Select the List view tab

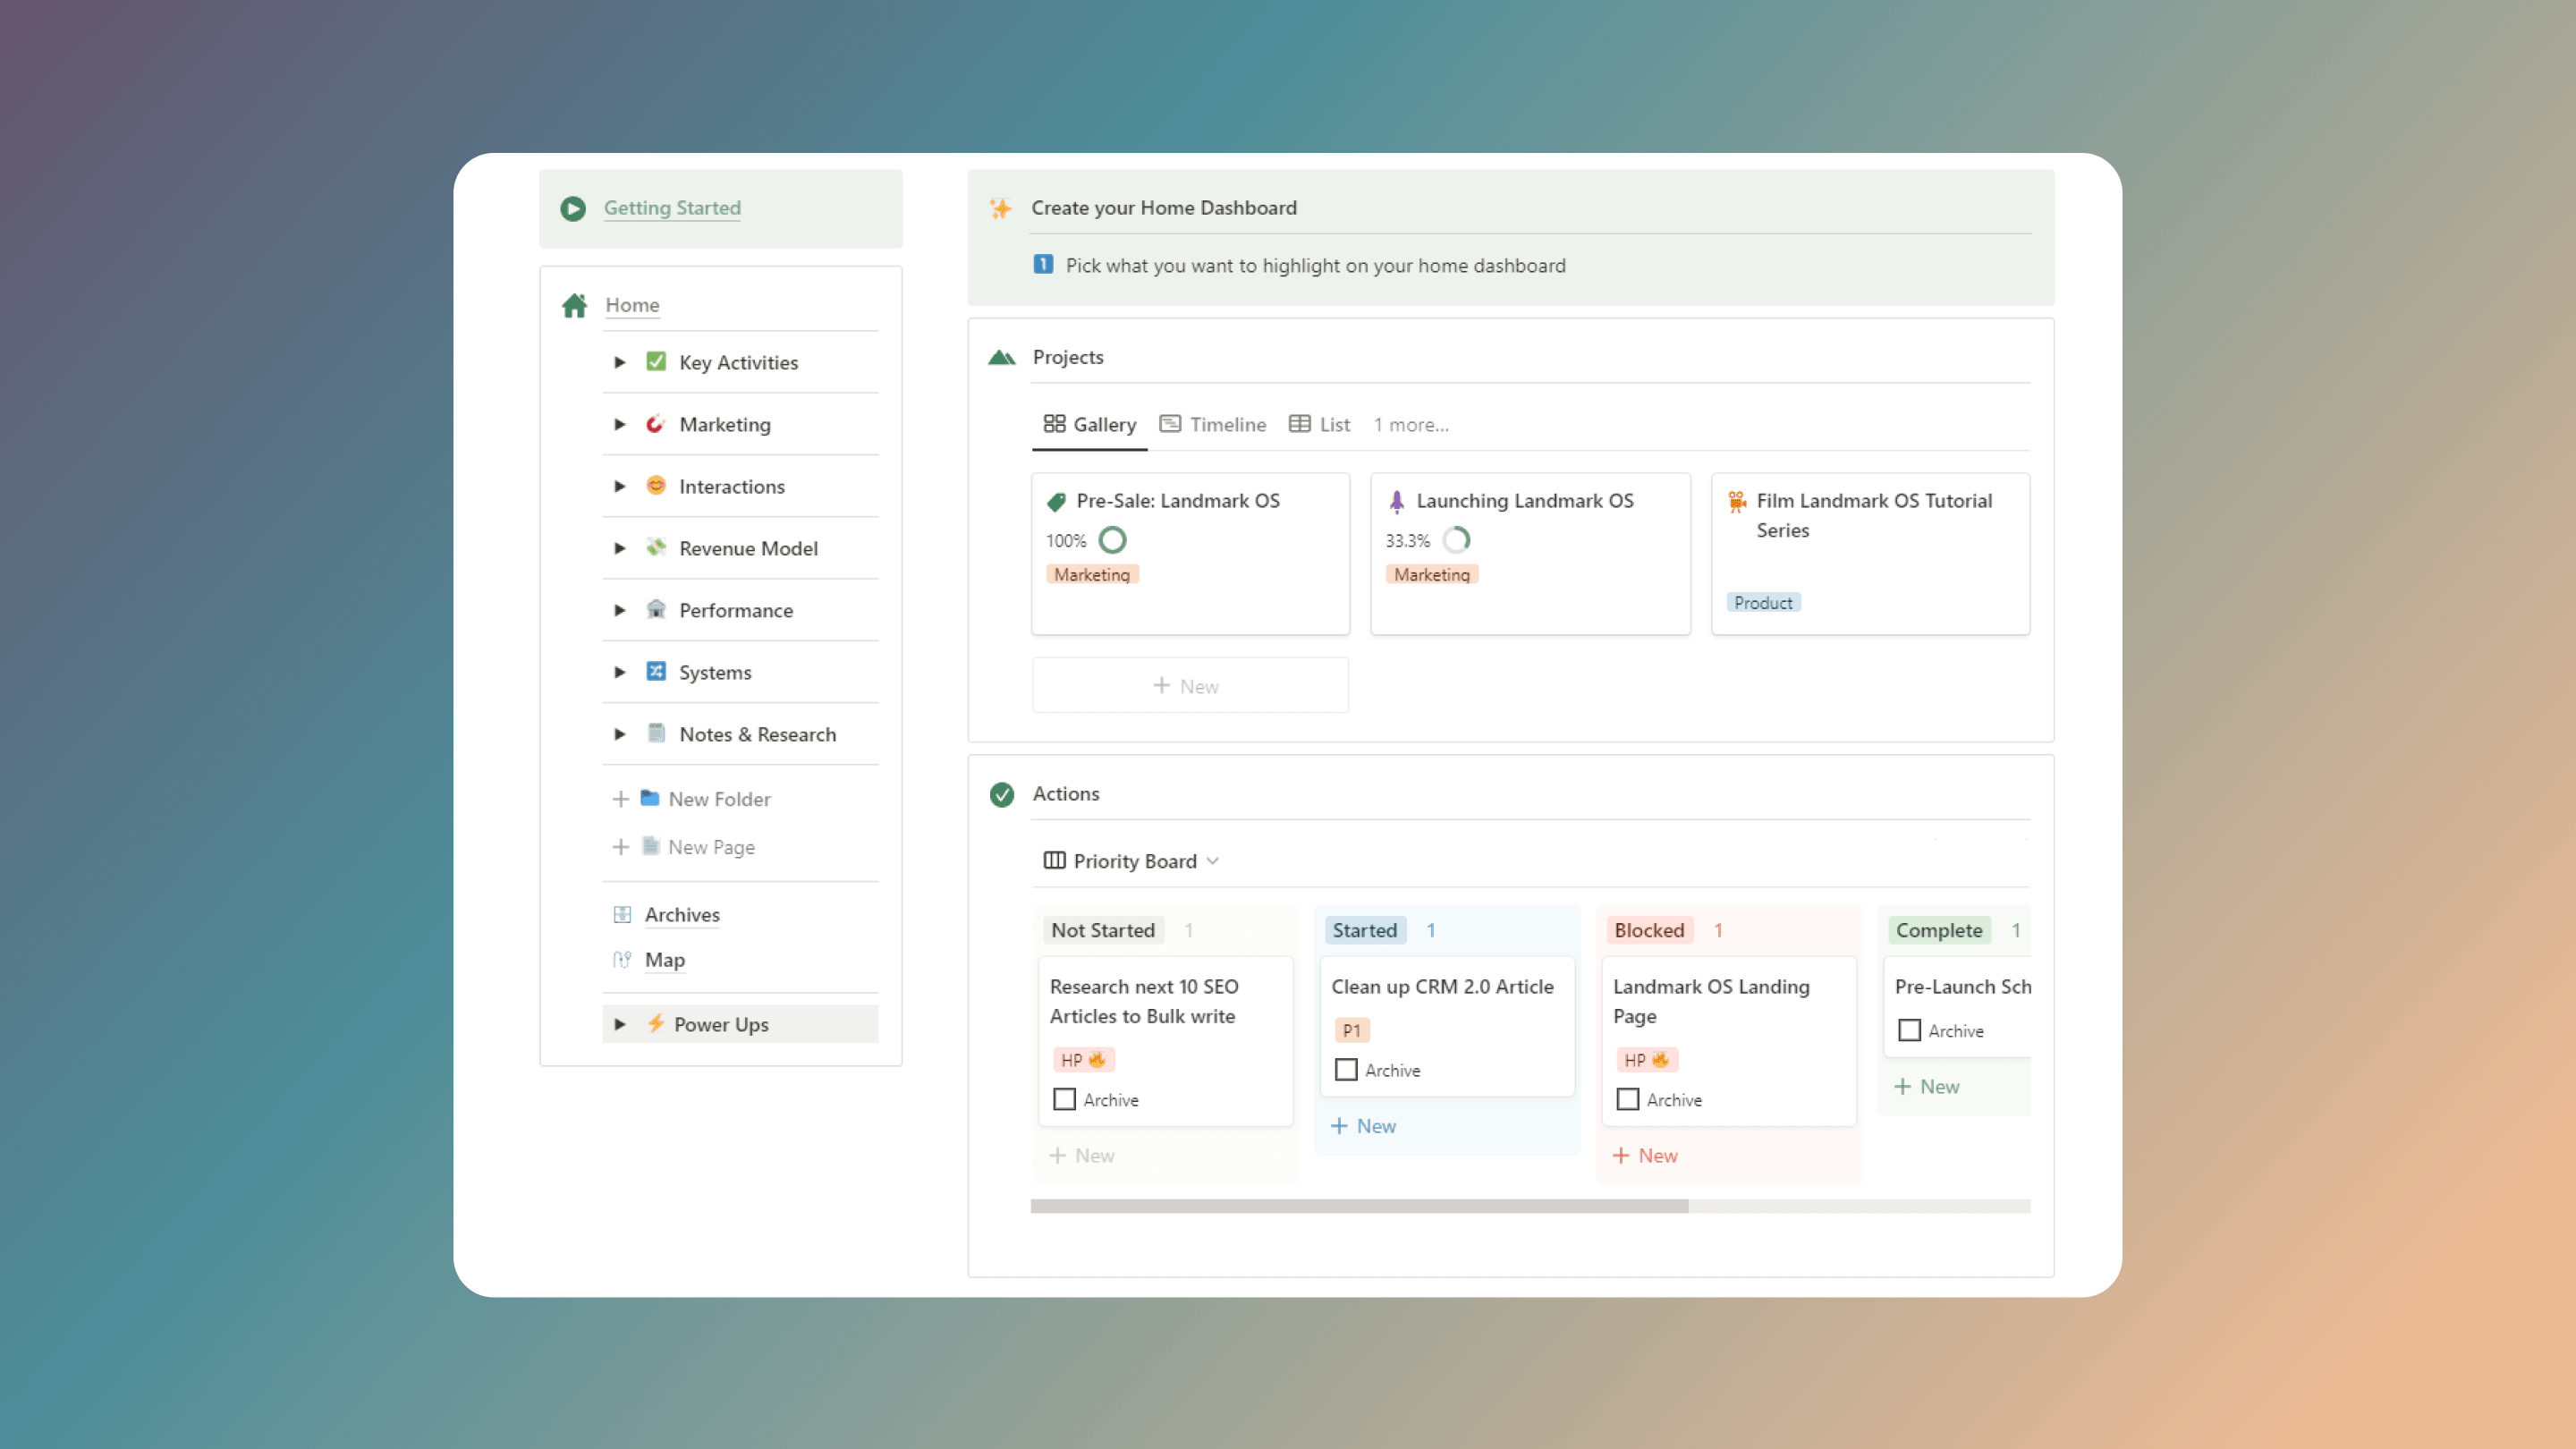[1319, 424]
